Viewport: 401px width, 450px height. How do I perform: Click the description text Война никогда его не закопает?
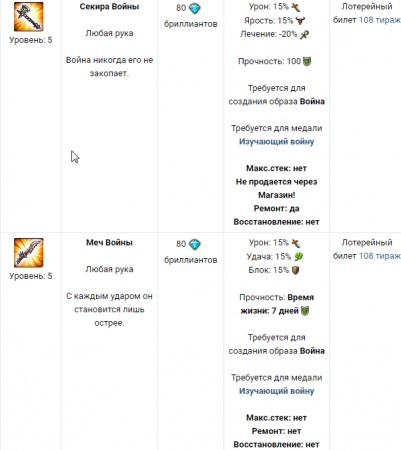(109, 67)
